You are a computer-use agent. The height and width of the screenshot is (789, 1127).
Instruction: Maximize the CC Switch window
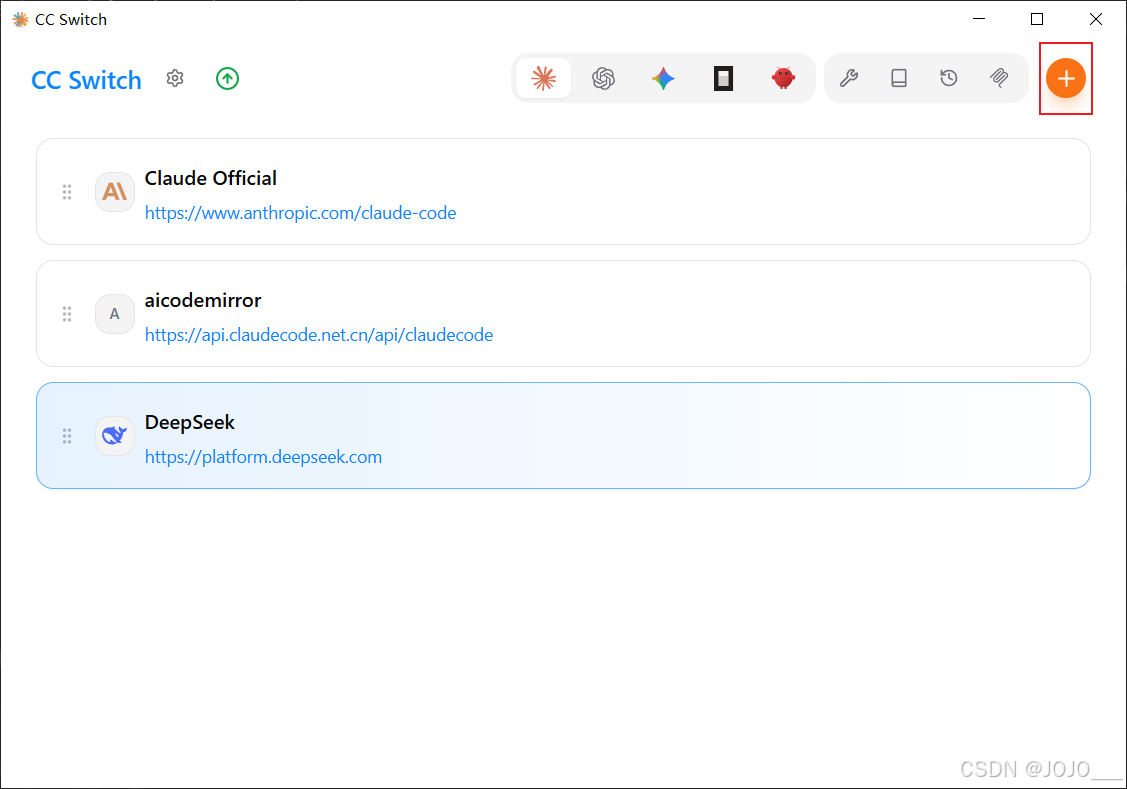[1036, 19]
